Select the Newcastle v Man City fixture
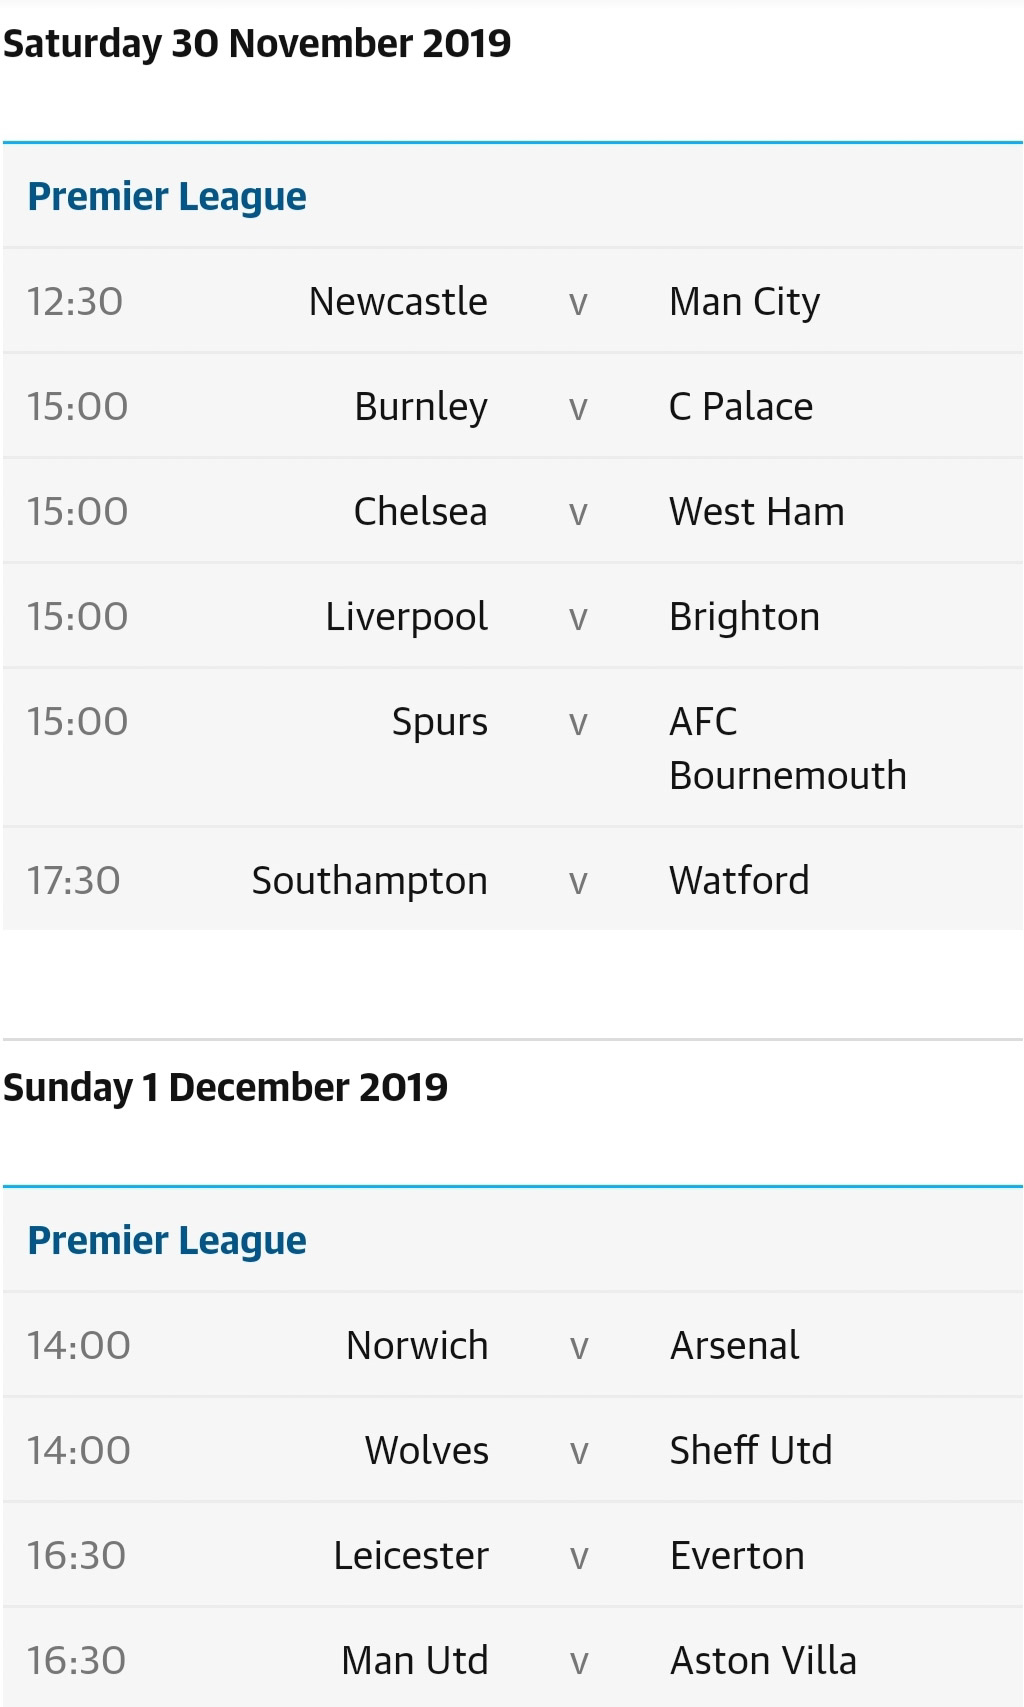Screen dimensions: 1024x1707 (x=512, y=301)
